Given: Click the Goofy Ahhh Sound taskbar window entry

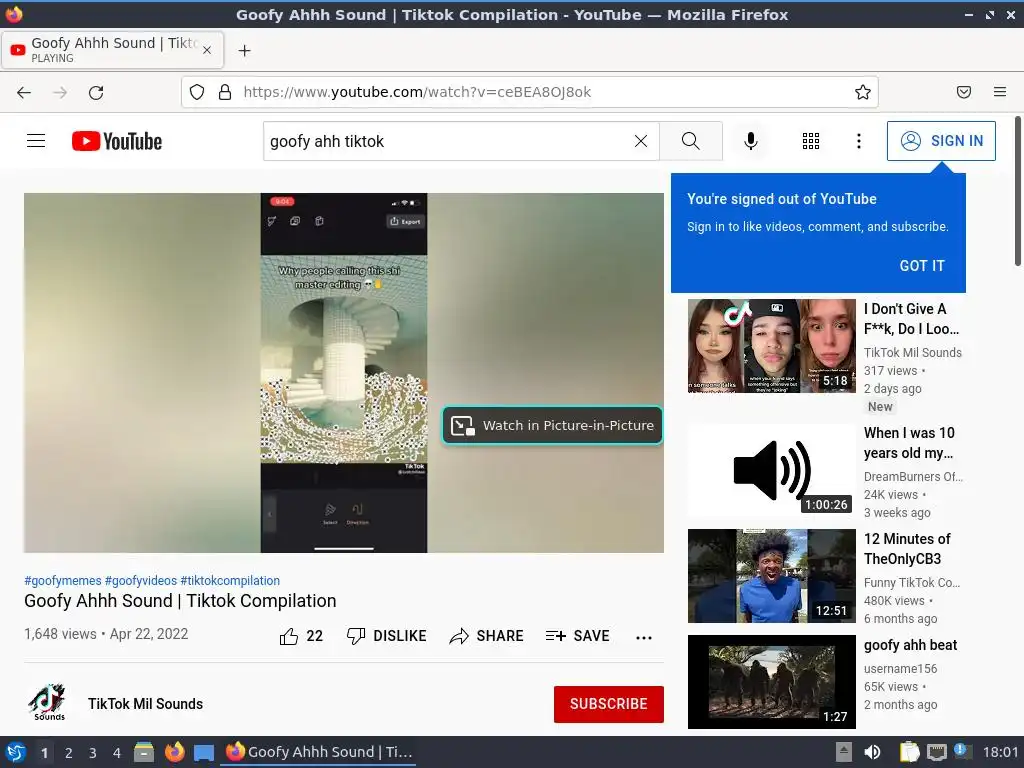Looking at the screenshot, I should point(319,752).
